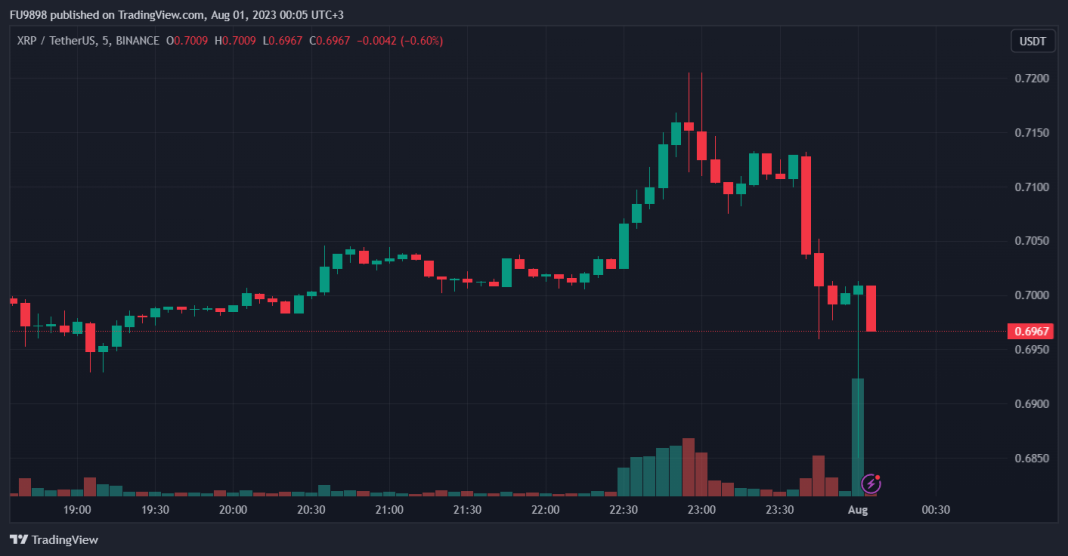The image size is (1068, 556).
Task: Select the 23:00 time axis label
Action: pyautogui.click(x=701, y=509)
